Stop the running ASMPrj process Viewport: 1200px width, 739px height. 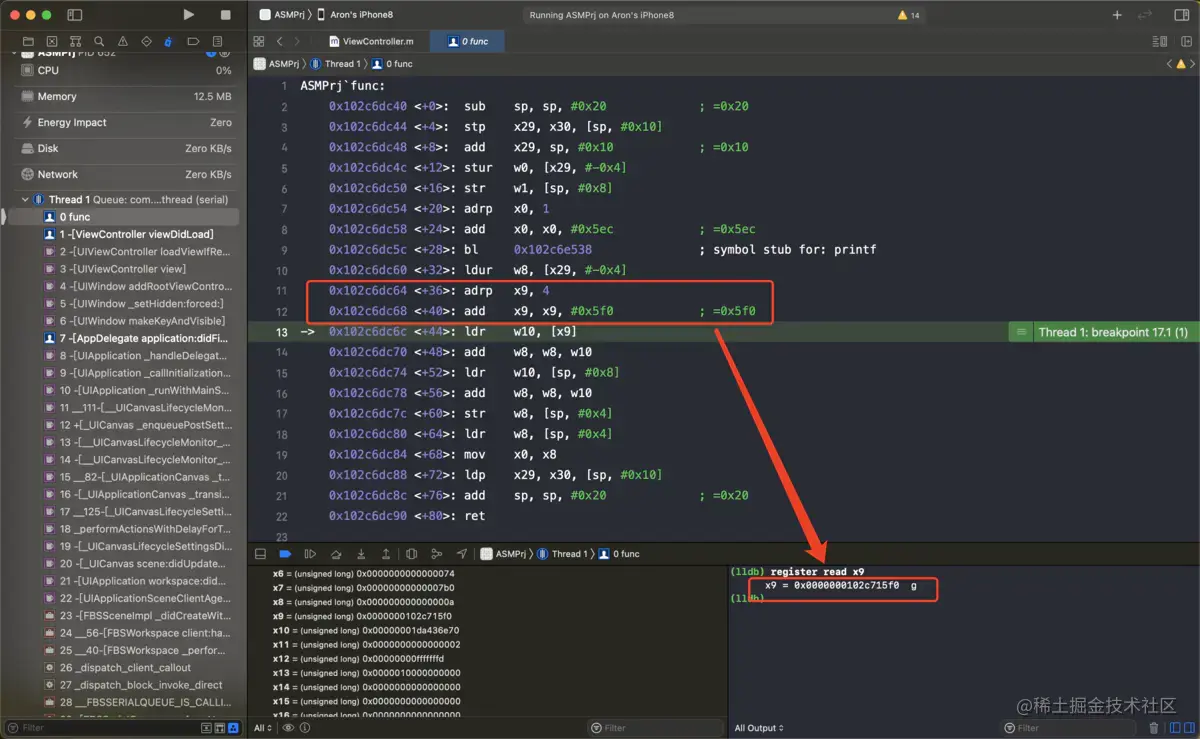click(225, 15)
